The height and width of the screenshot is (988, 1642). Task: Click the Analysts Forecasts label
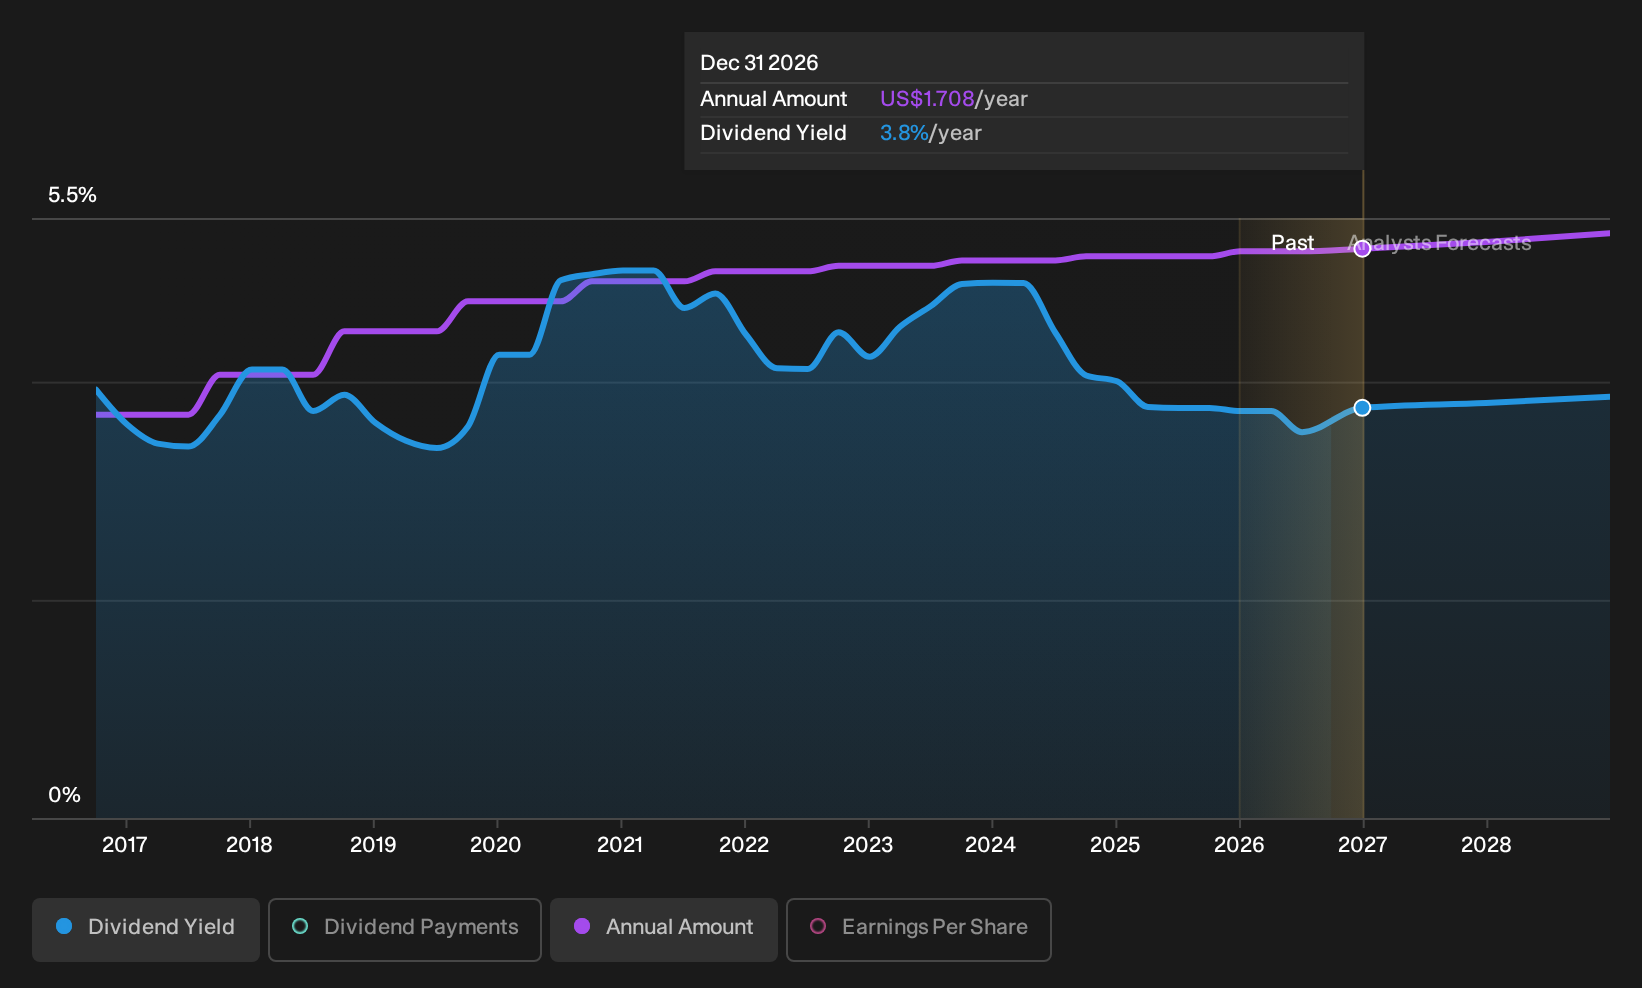(x=1440, y=243)
